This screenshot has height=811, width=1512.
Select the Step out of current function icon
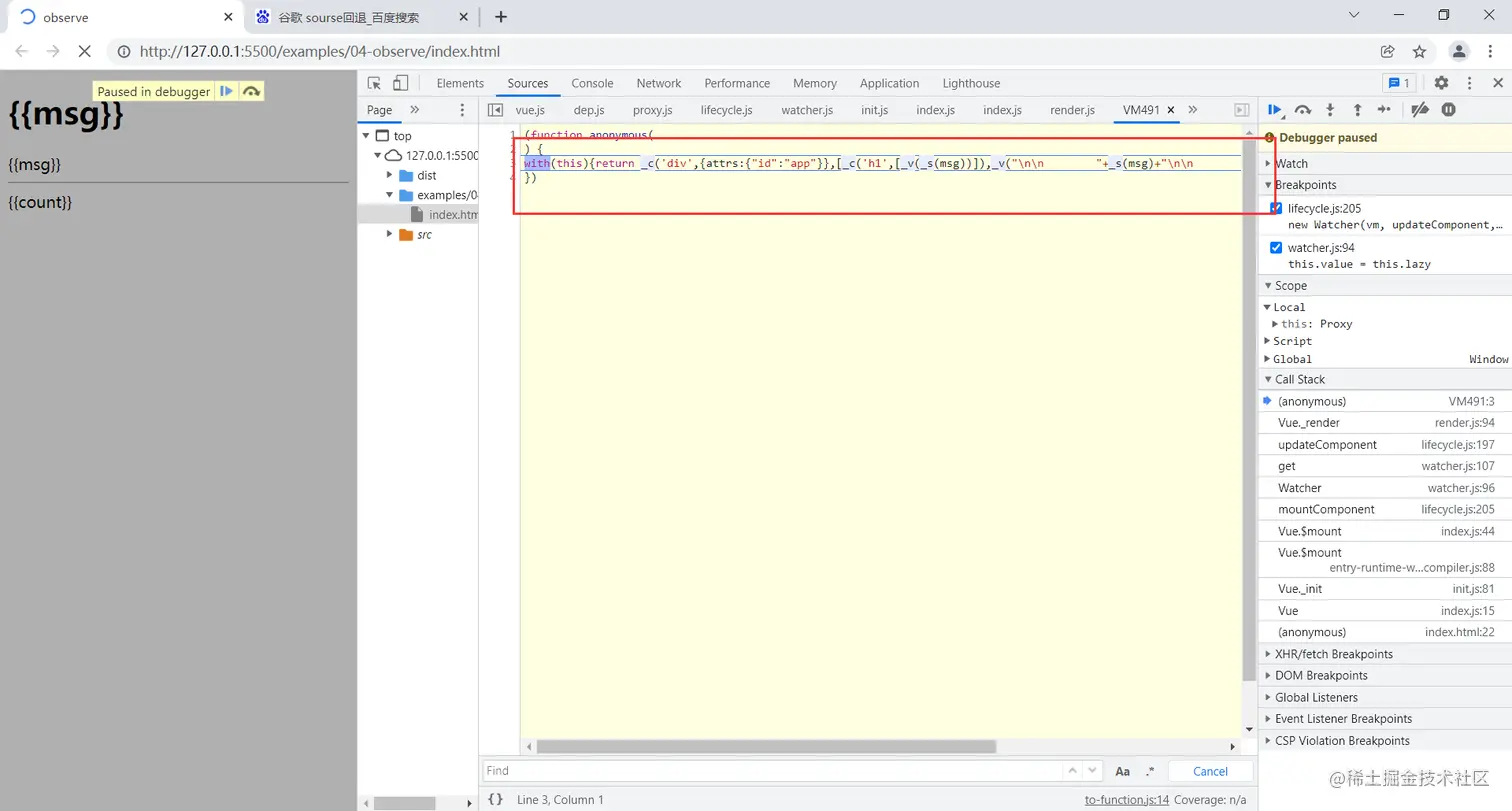[x=1357, y=110]
